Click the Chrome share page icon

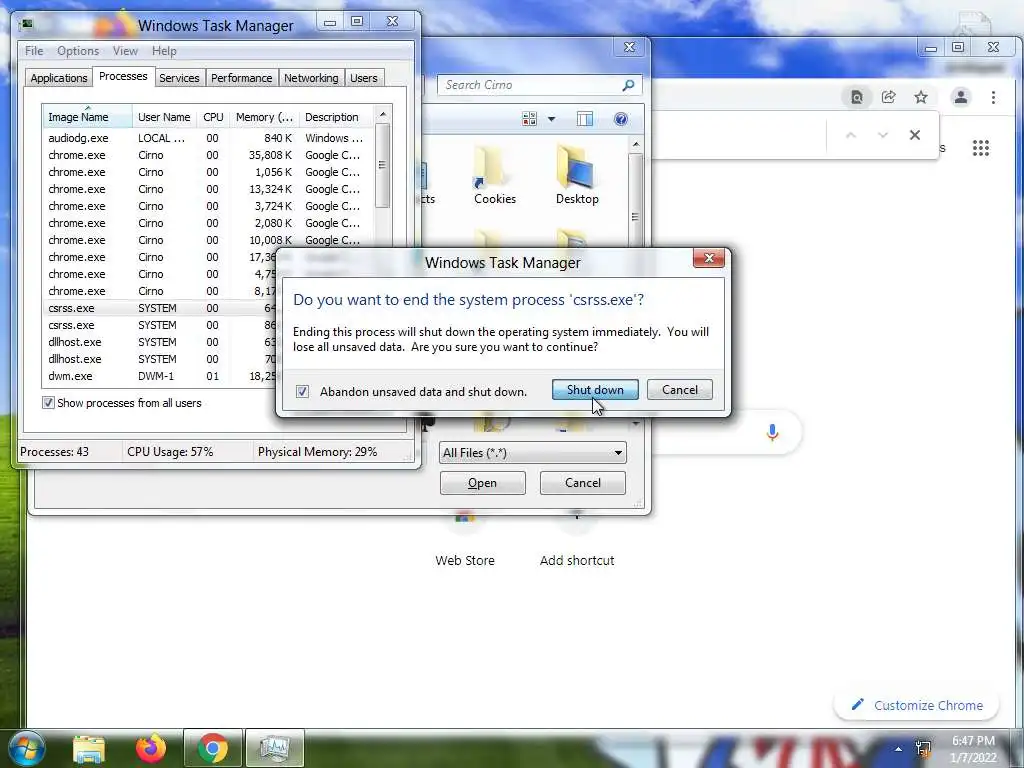coord(888,97)
